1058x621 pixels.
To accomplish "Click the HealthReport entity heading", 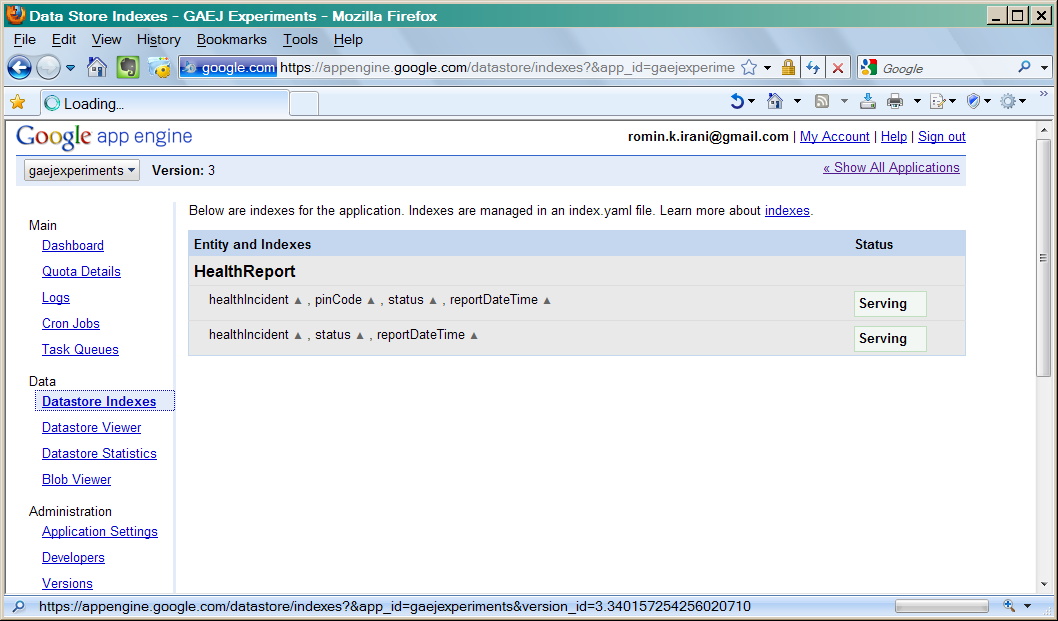I will 245,271.
